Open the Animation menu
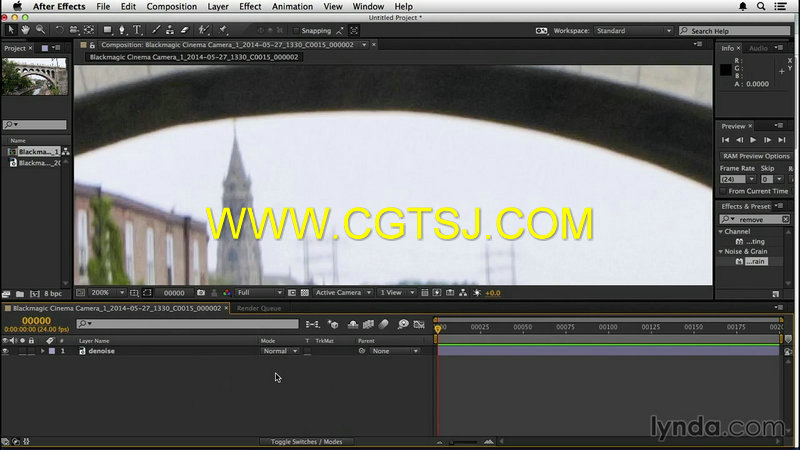The image size is (800, 450). click(x=292, y=7)
